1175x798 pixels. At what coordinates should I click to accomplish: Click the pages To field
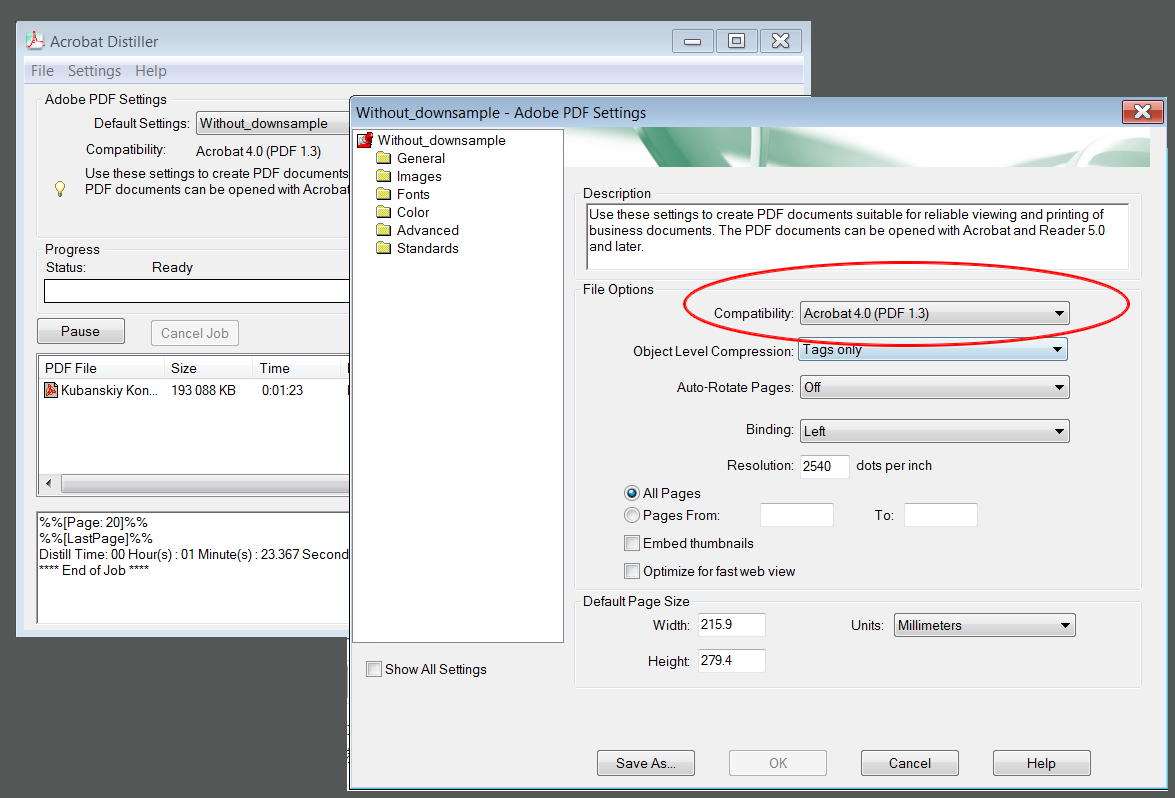[940, 515]
